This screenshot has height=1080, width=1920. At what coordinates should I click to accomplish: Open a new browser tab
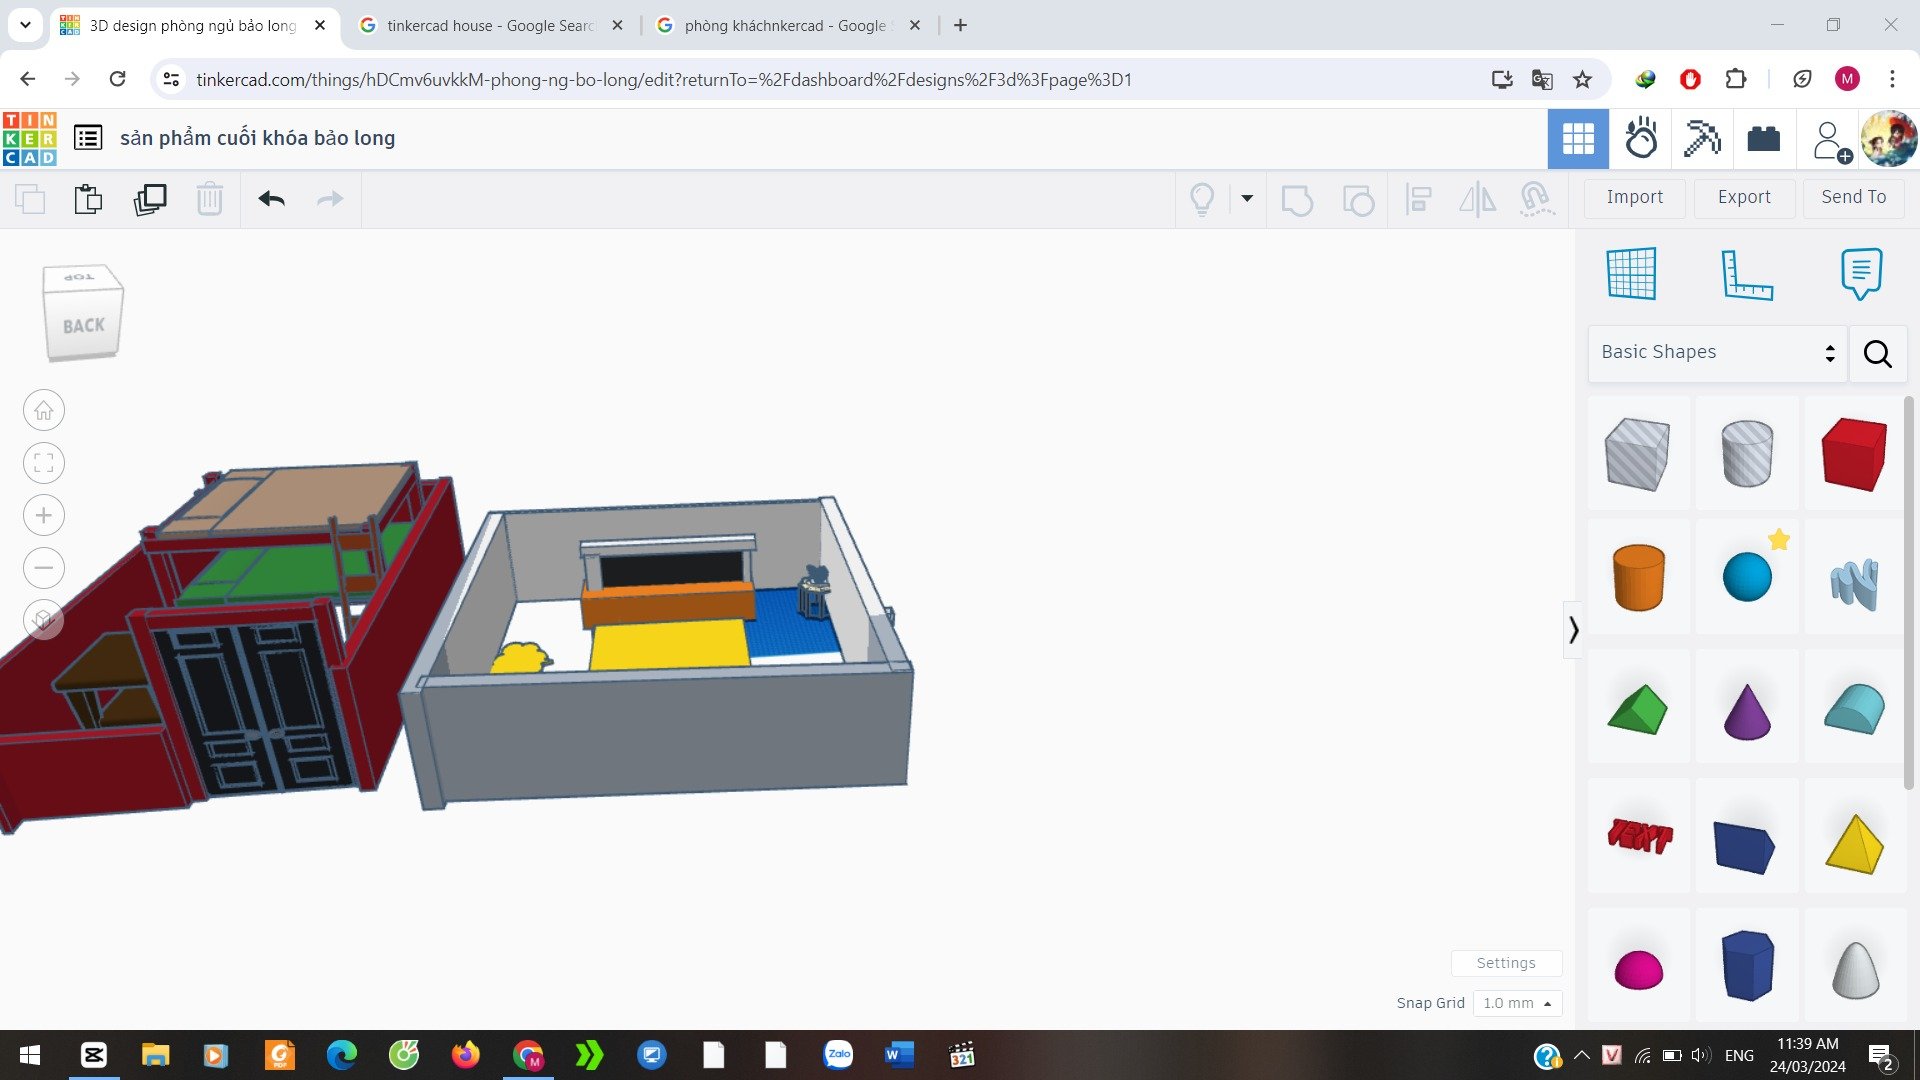click(960, 26)
